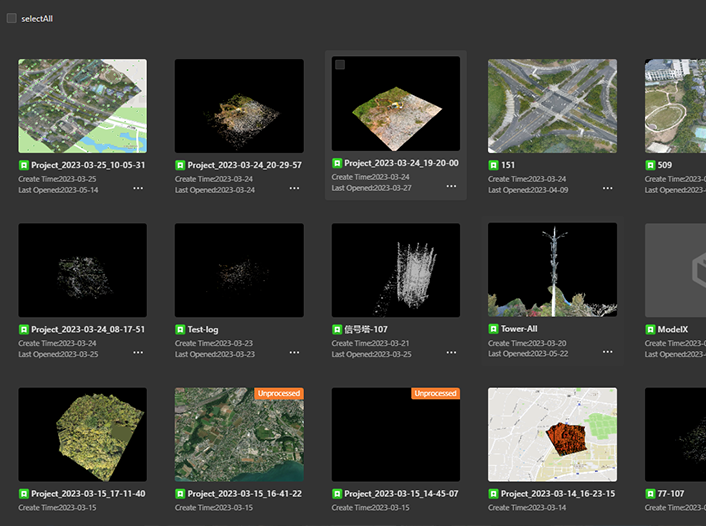Click green project icon beside ModelX

click(650, 329)
